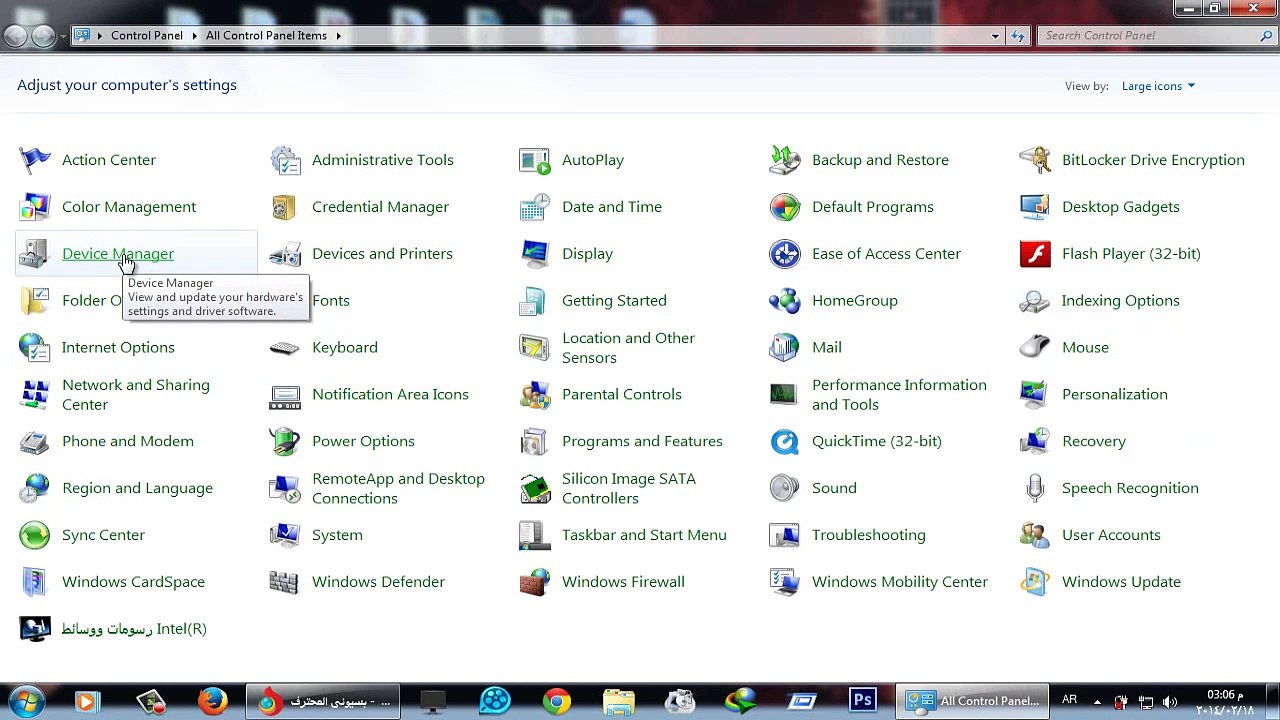Image resolution: width=1280 pixels, height=720 pixels.
Task: Open the Sound speaker icon
Action: (x=785, y=488)
